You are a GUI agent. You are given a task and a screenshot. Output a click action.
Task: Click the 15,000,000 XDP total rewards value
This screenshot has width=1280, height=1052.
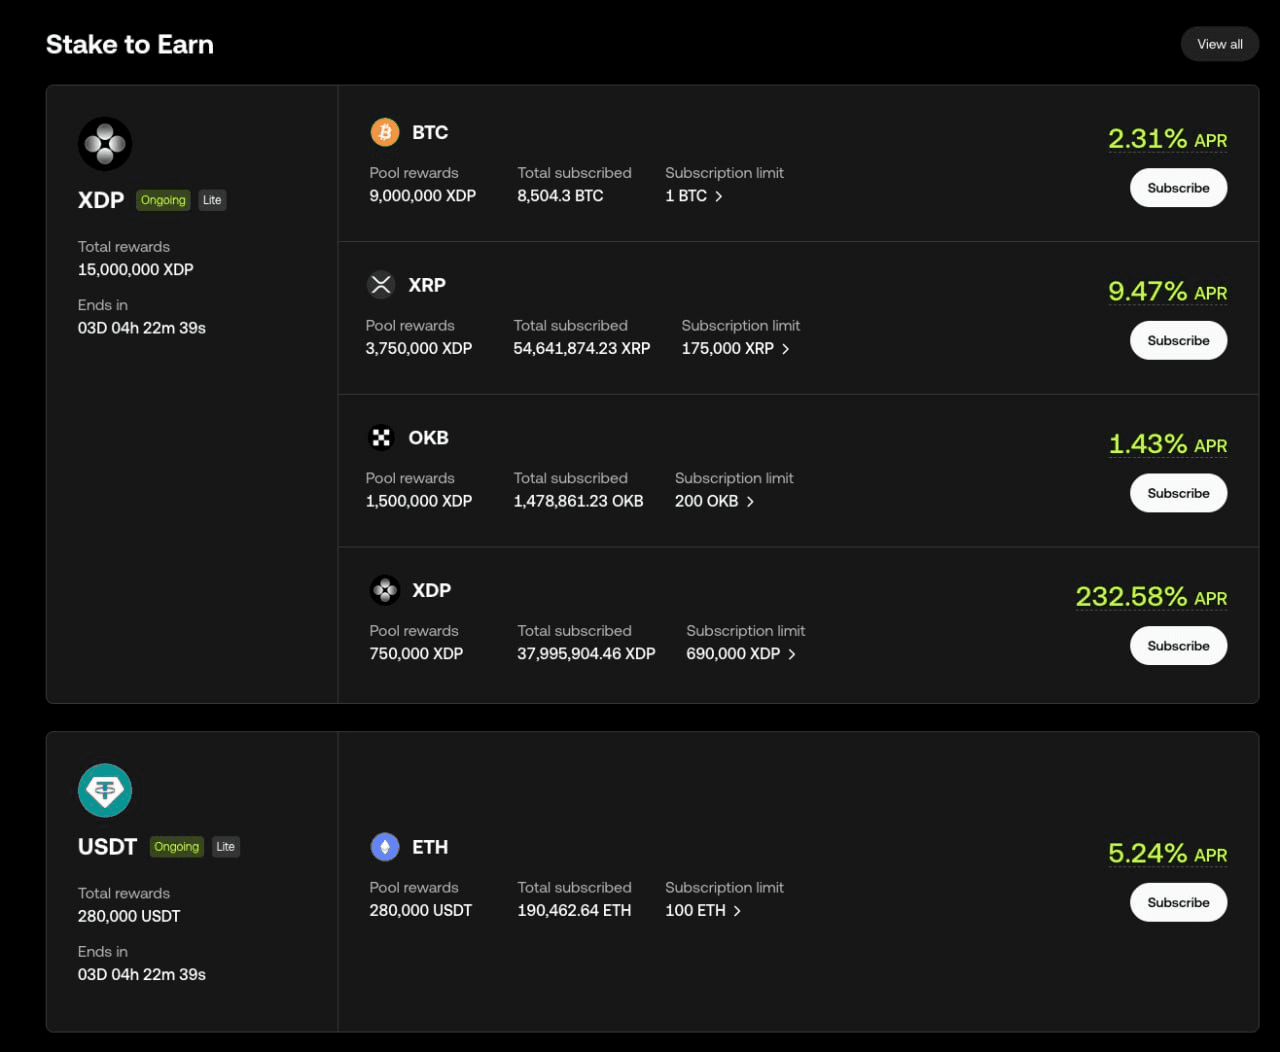tap(136, 270)
